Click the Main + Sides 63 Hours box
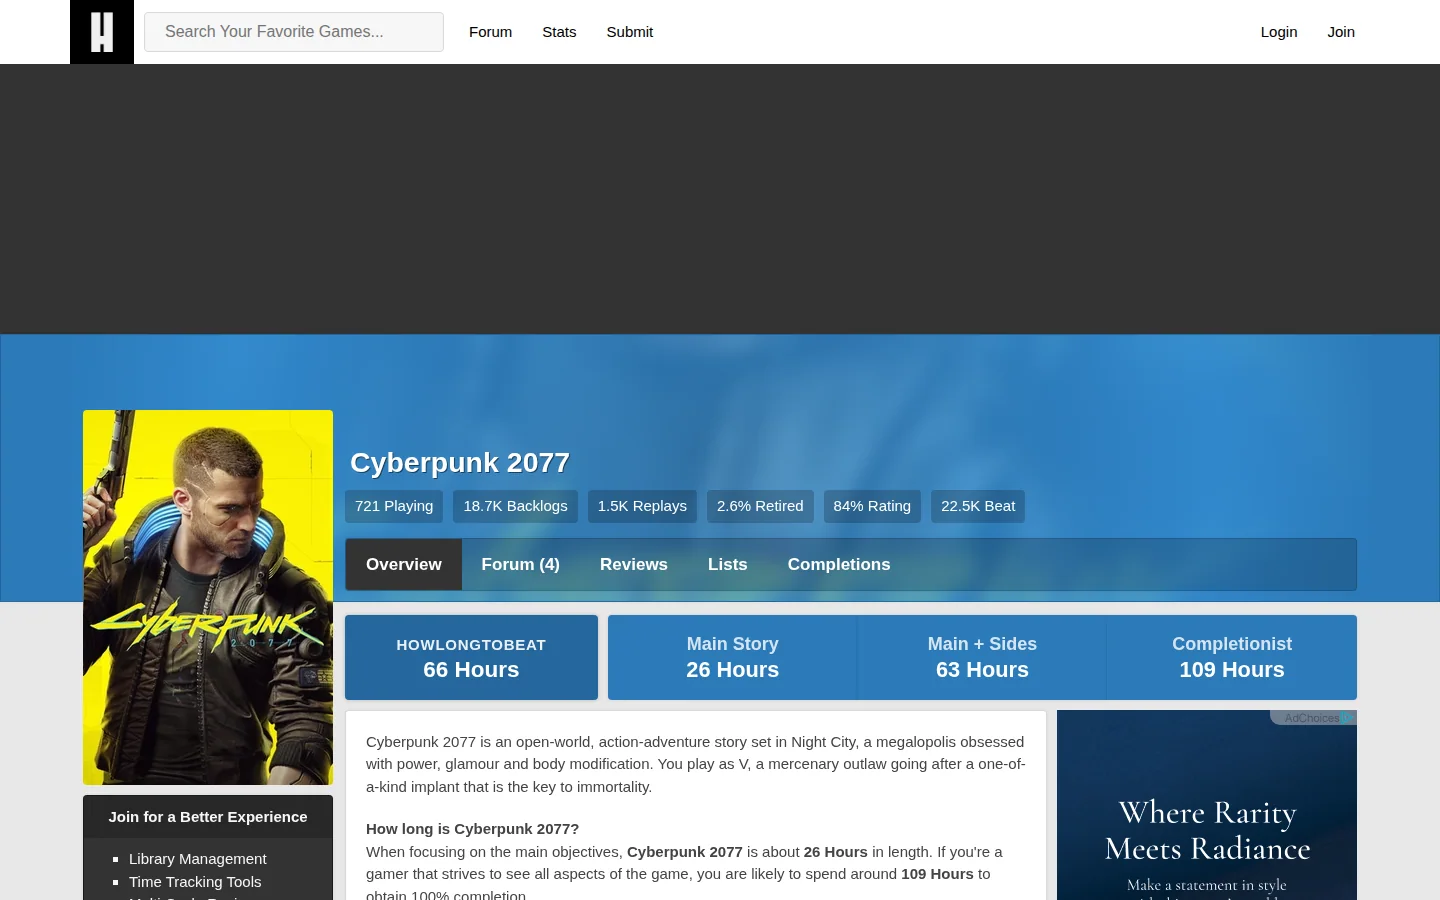Screen dimensions: 1440x900 point(982,658)
